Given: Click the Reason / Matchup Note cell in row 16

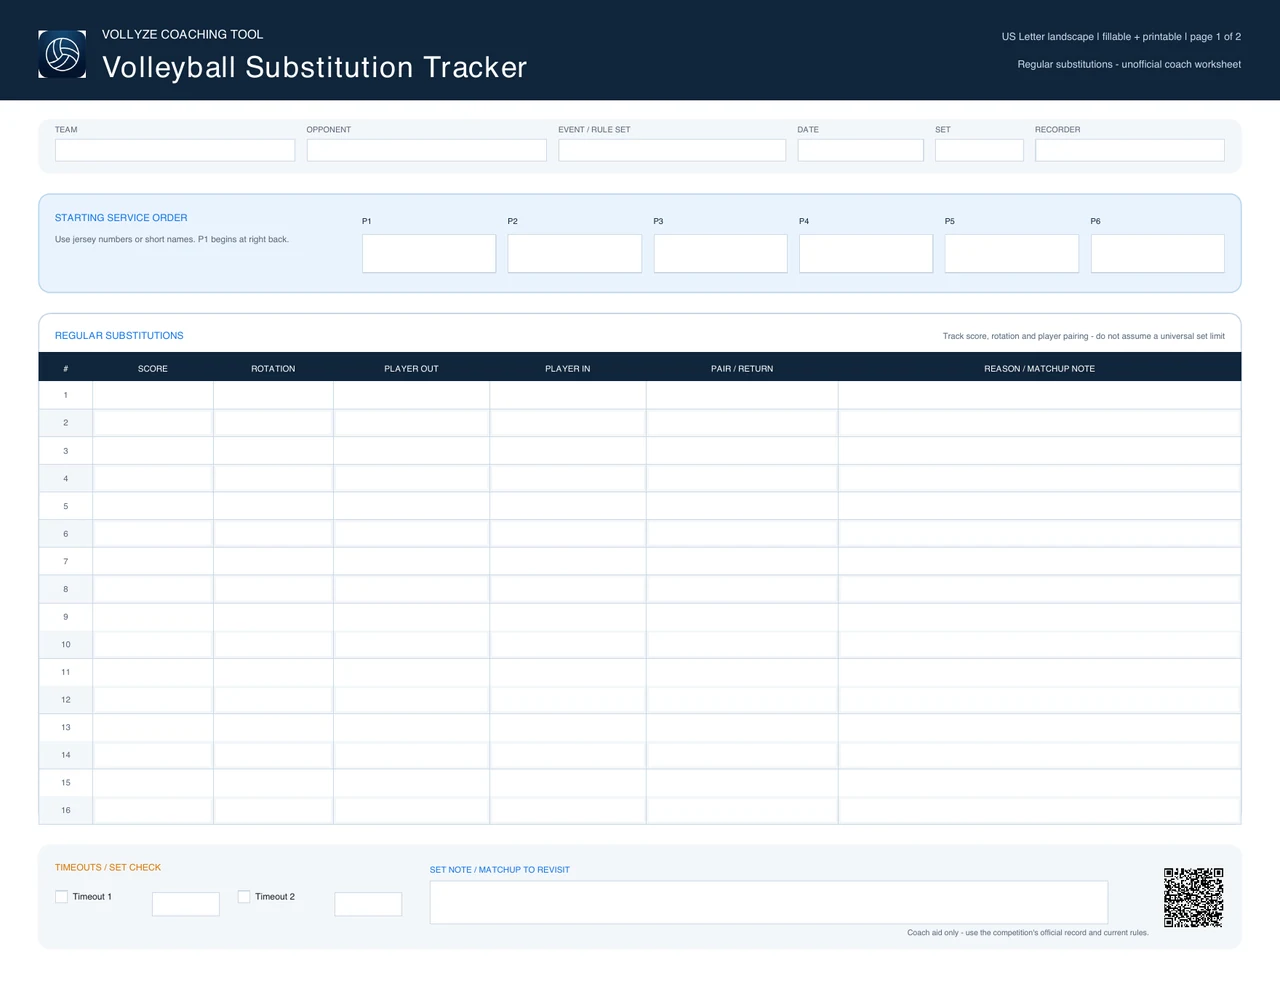Looking at the screenshot, I should (1039, 810).
